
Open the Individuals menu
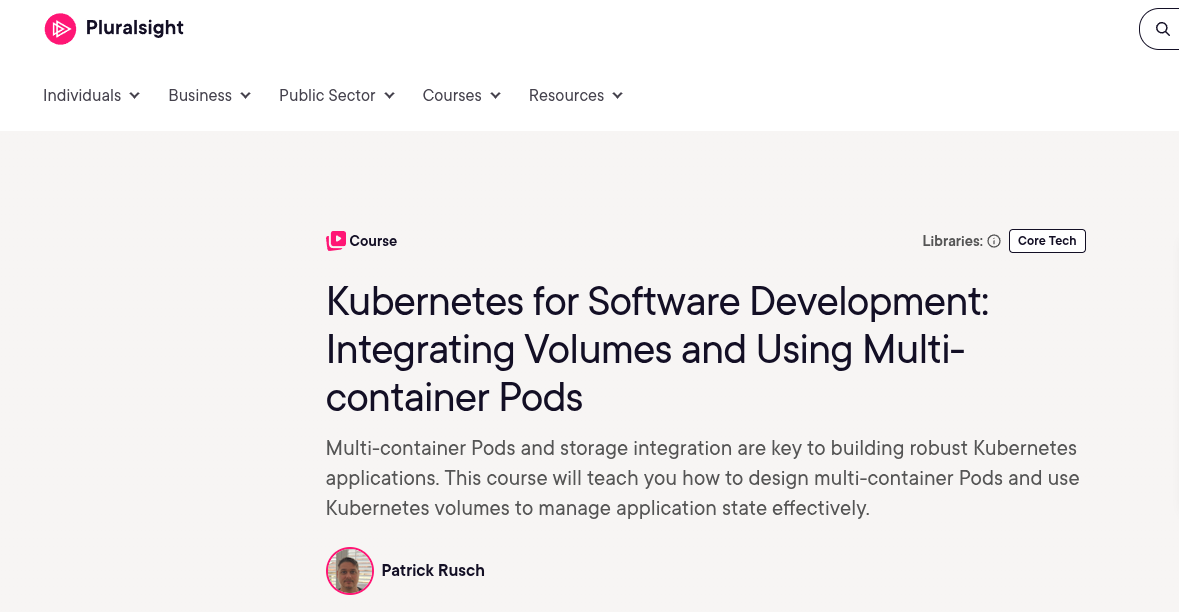pyautogui.click(x=82, y=95)
